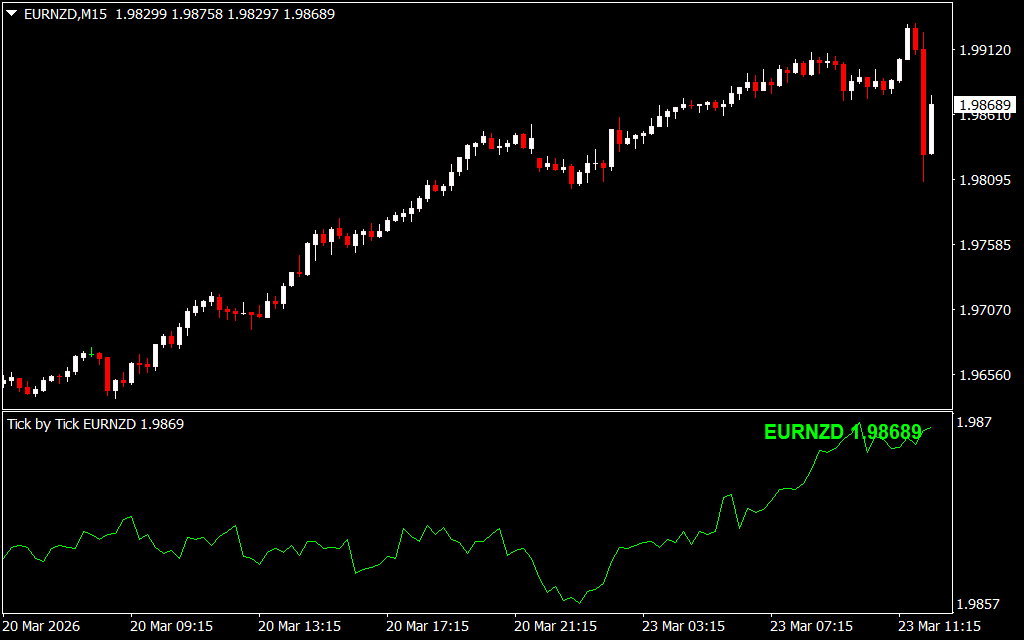Click the green EURNZD 1.98689 text label
The width and height of the screenshot is (1024, 640).
pos(842,432)
